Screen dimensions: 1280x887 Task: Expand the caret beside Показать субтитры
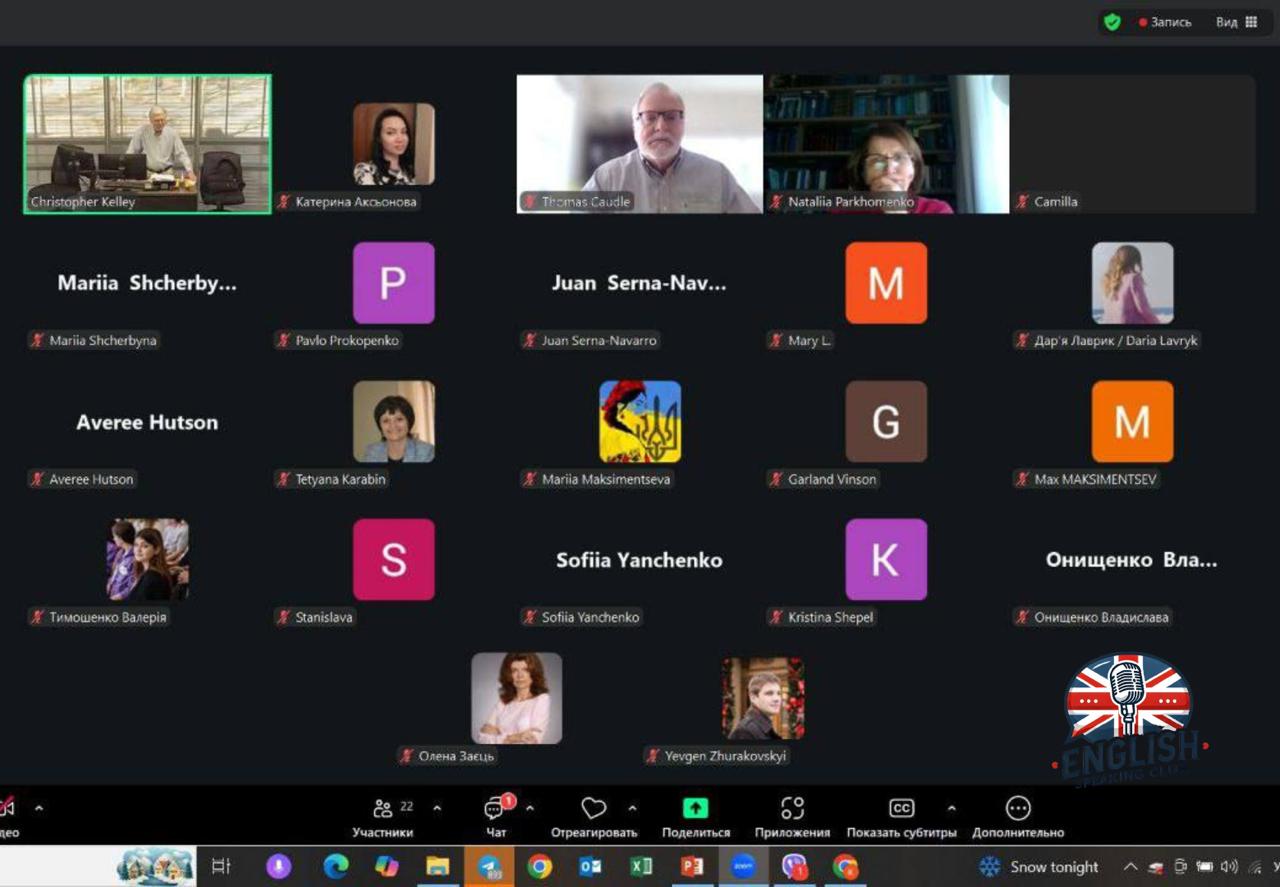[951, 808]
